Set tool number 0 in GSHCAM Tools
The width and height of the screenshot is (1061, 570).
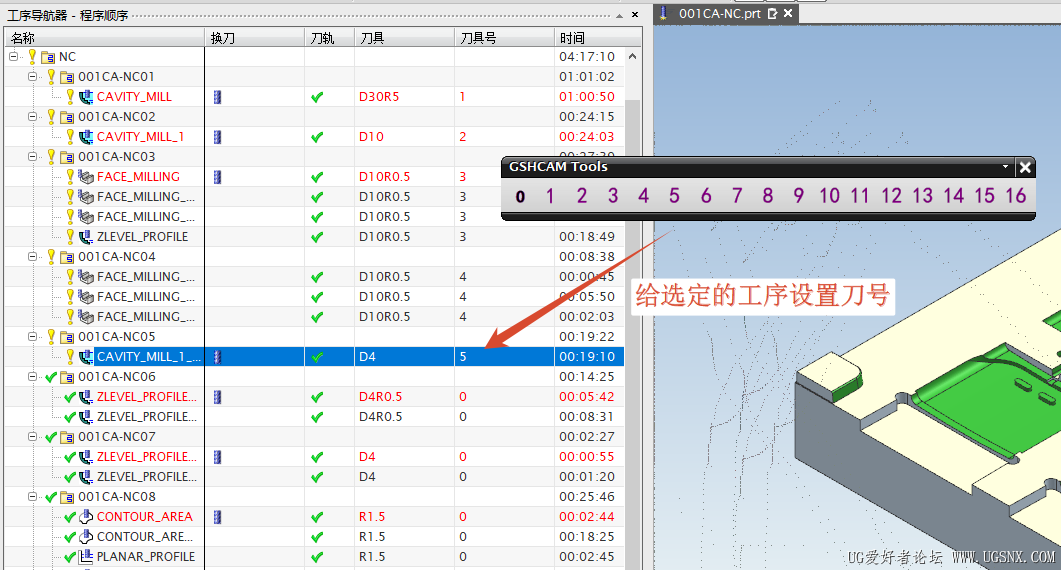(520, 196)
